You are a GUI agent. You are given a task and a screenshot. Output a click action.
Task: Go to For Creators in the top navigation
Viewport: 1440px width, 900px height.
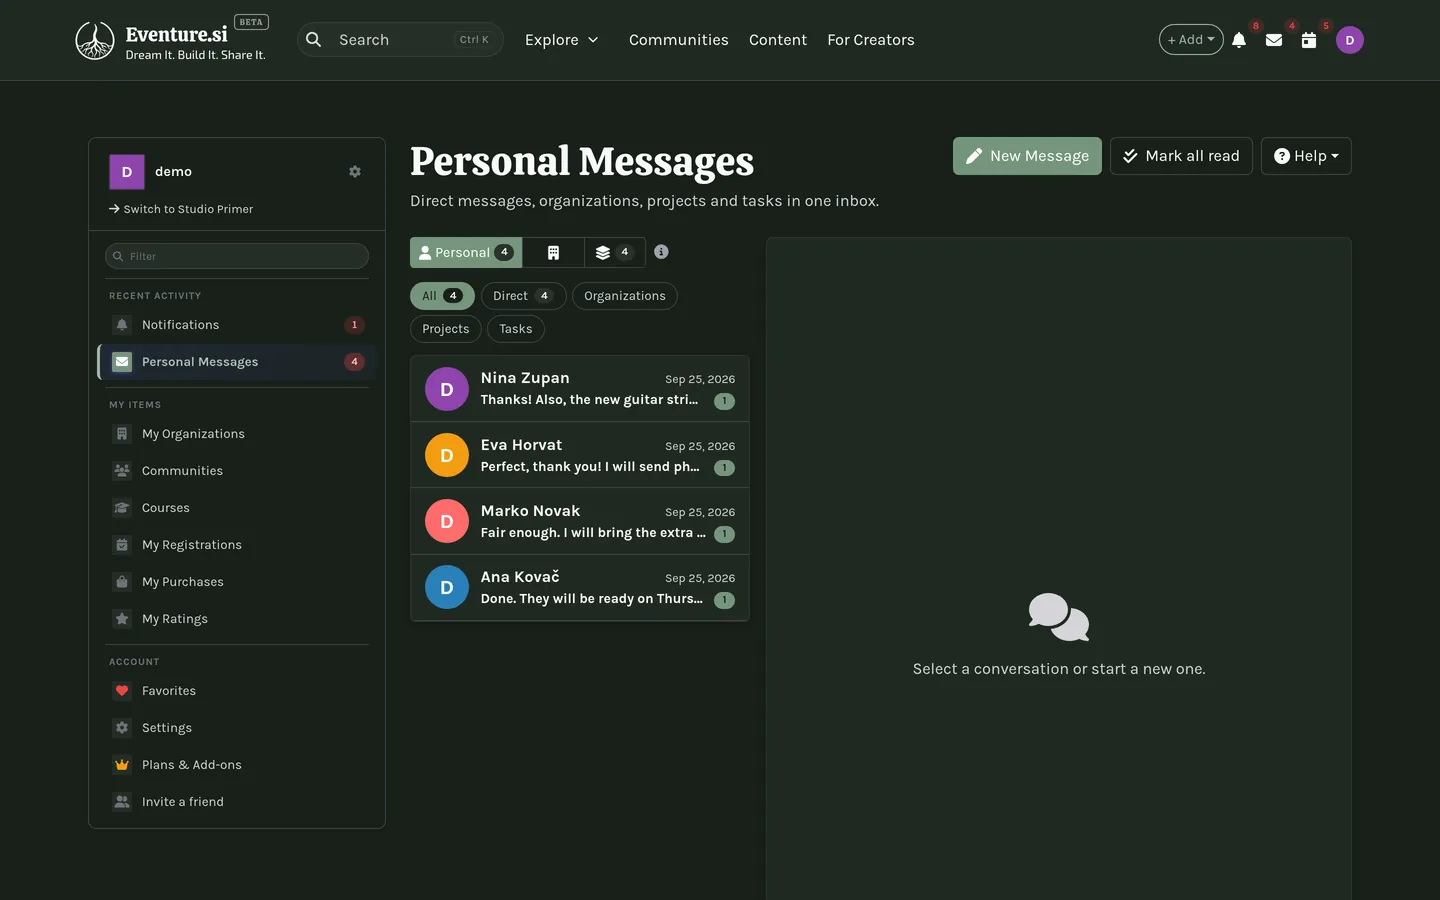pos(871,40)
